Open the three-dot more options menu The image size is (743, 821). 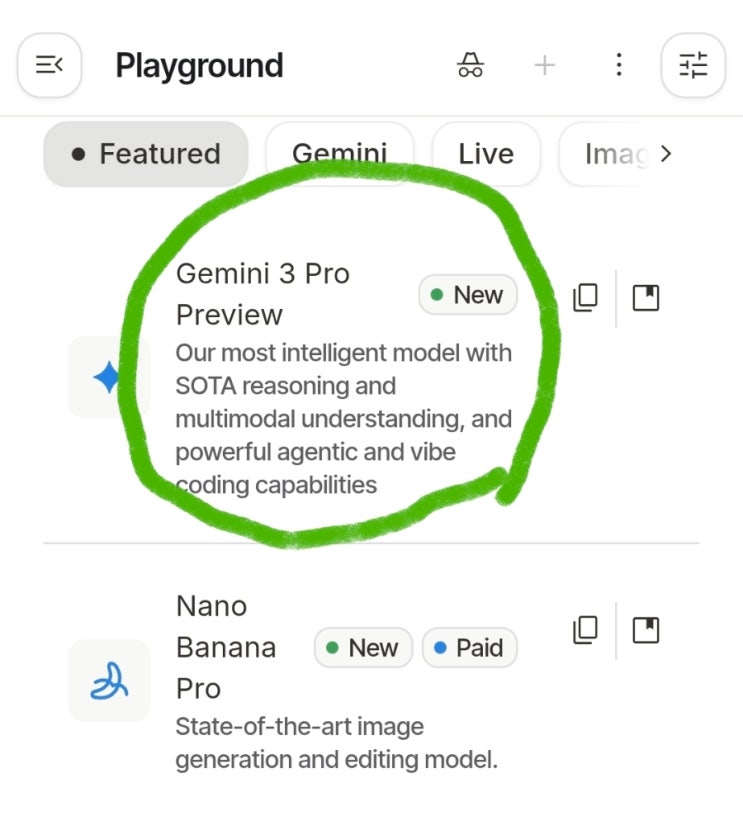click(619, 65)
